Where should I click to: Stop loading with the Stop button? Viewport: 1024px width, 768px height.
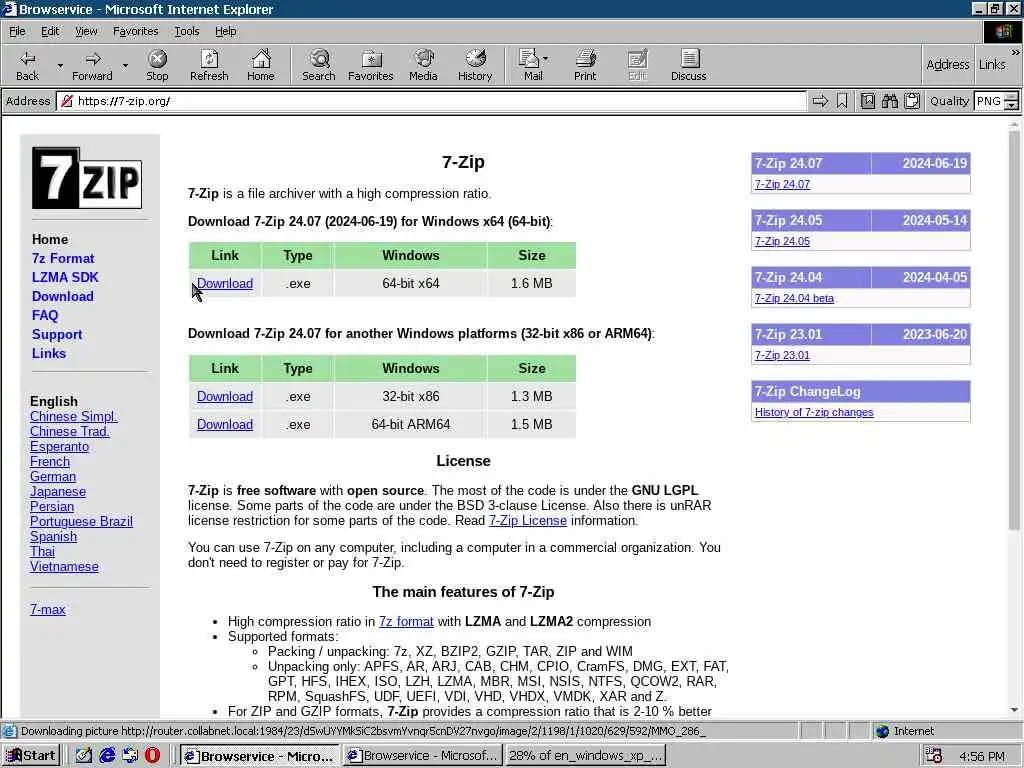click(157, 65)
